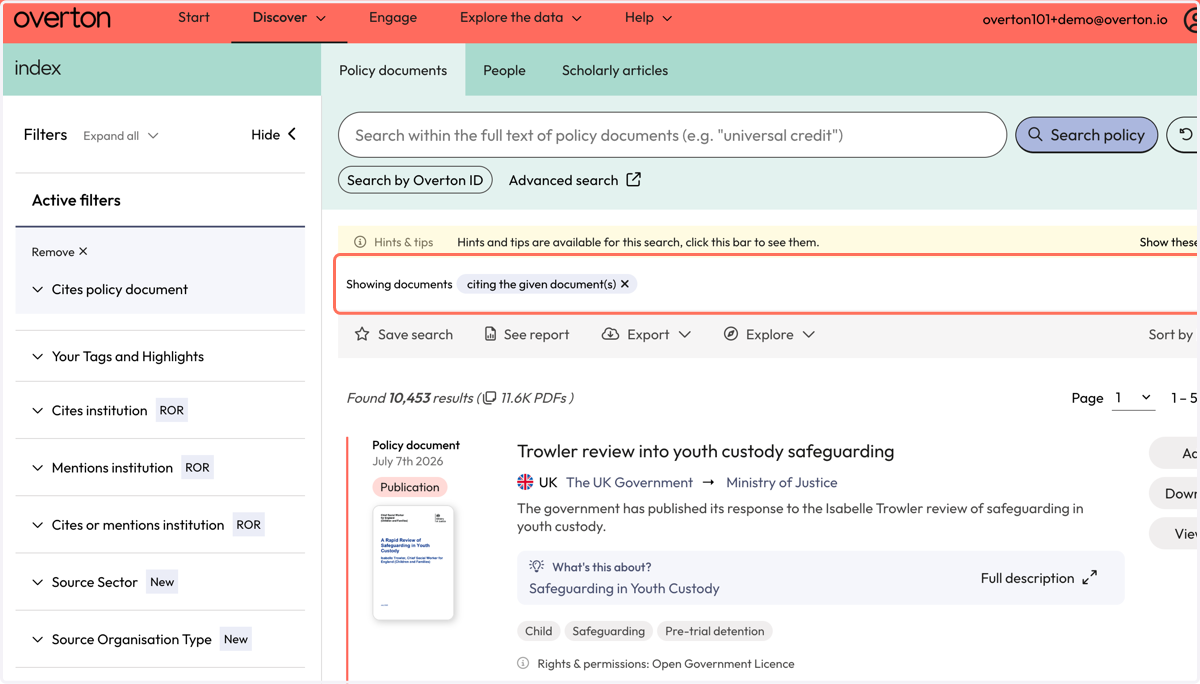
Task: Open the Explore dropdown
Action: coord(769,334)
